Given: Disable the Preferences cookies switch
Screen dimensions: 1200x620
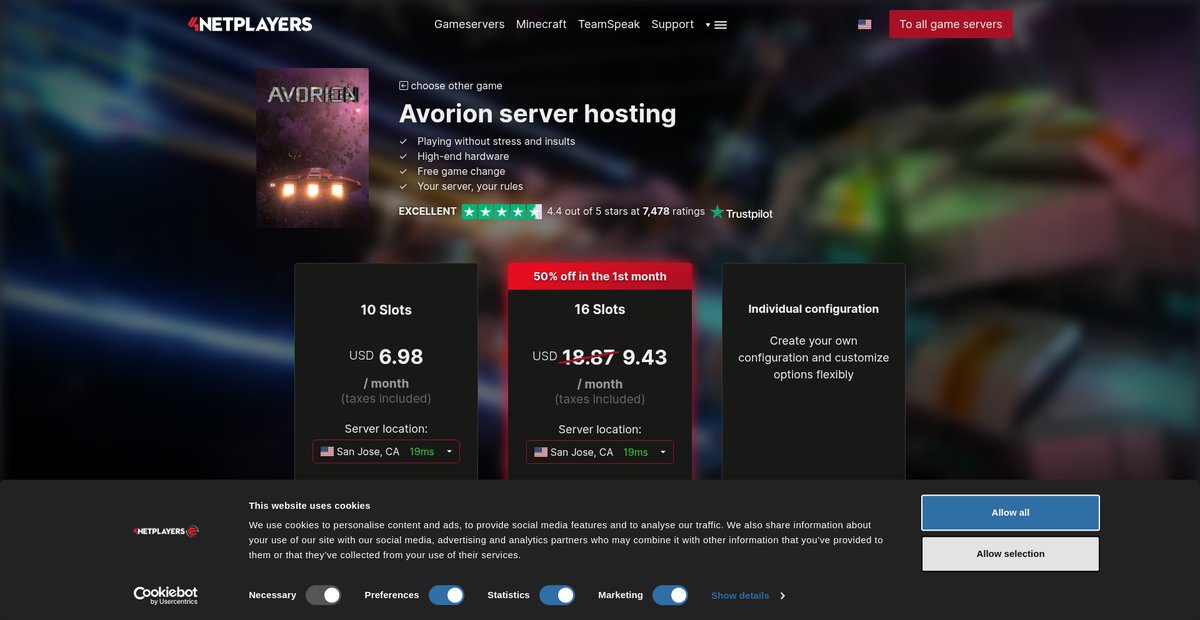Looking at the screenshot, I should (447, 595).
